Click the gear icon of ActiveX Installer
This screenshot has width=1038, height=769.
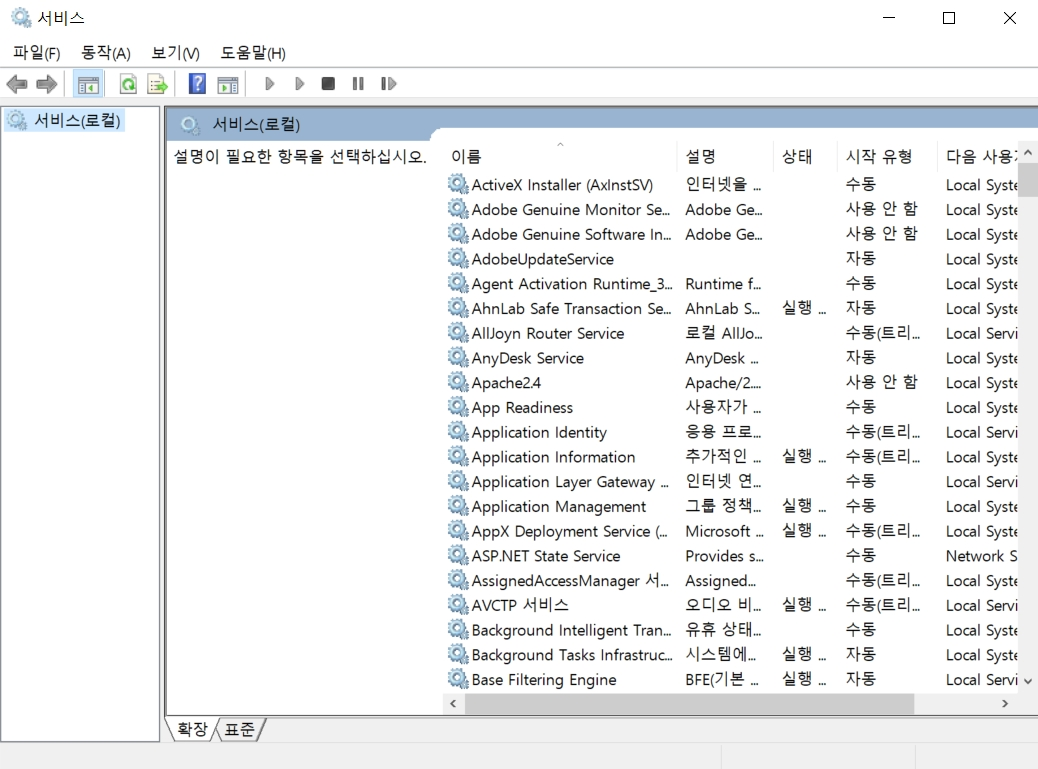coord(457,183)
